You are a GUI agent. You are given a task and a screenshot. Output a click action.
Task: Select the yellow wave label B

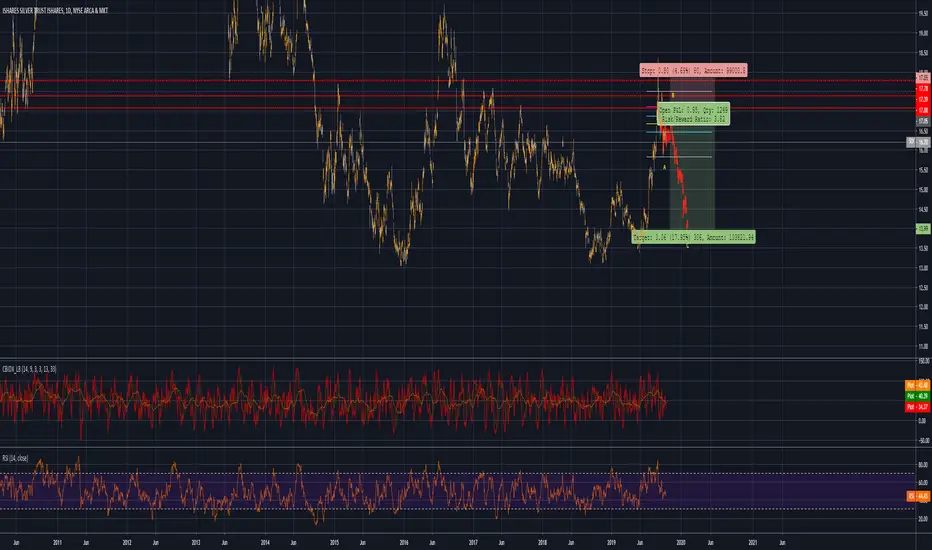[673, 96]
